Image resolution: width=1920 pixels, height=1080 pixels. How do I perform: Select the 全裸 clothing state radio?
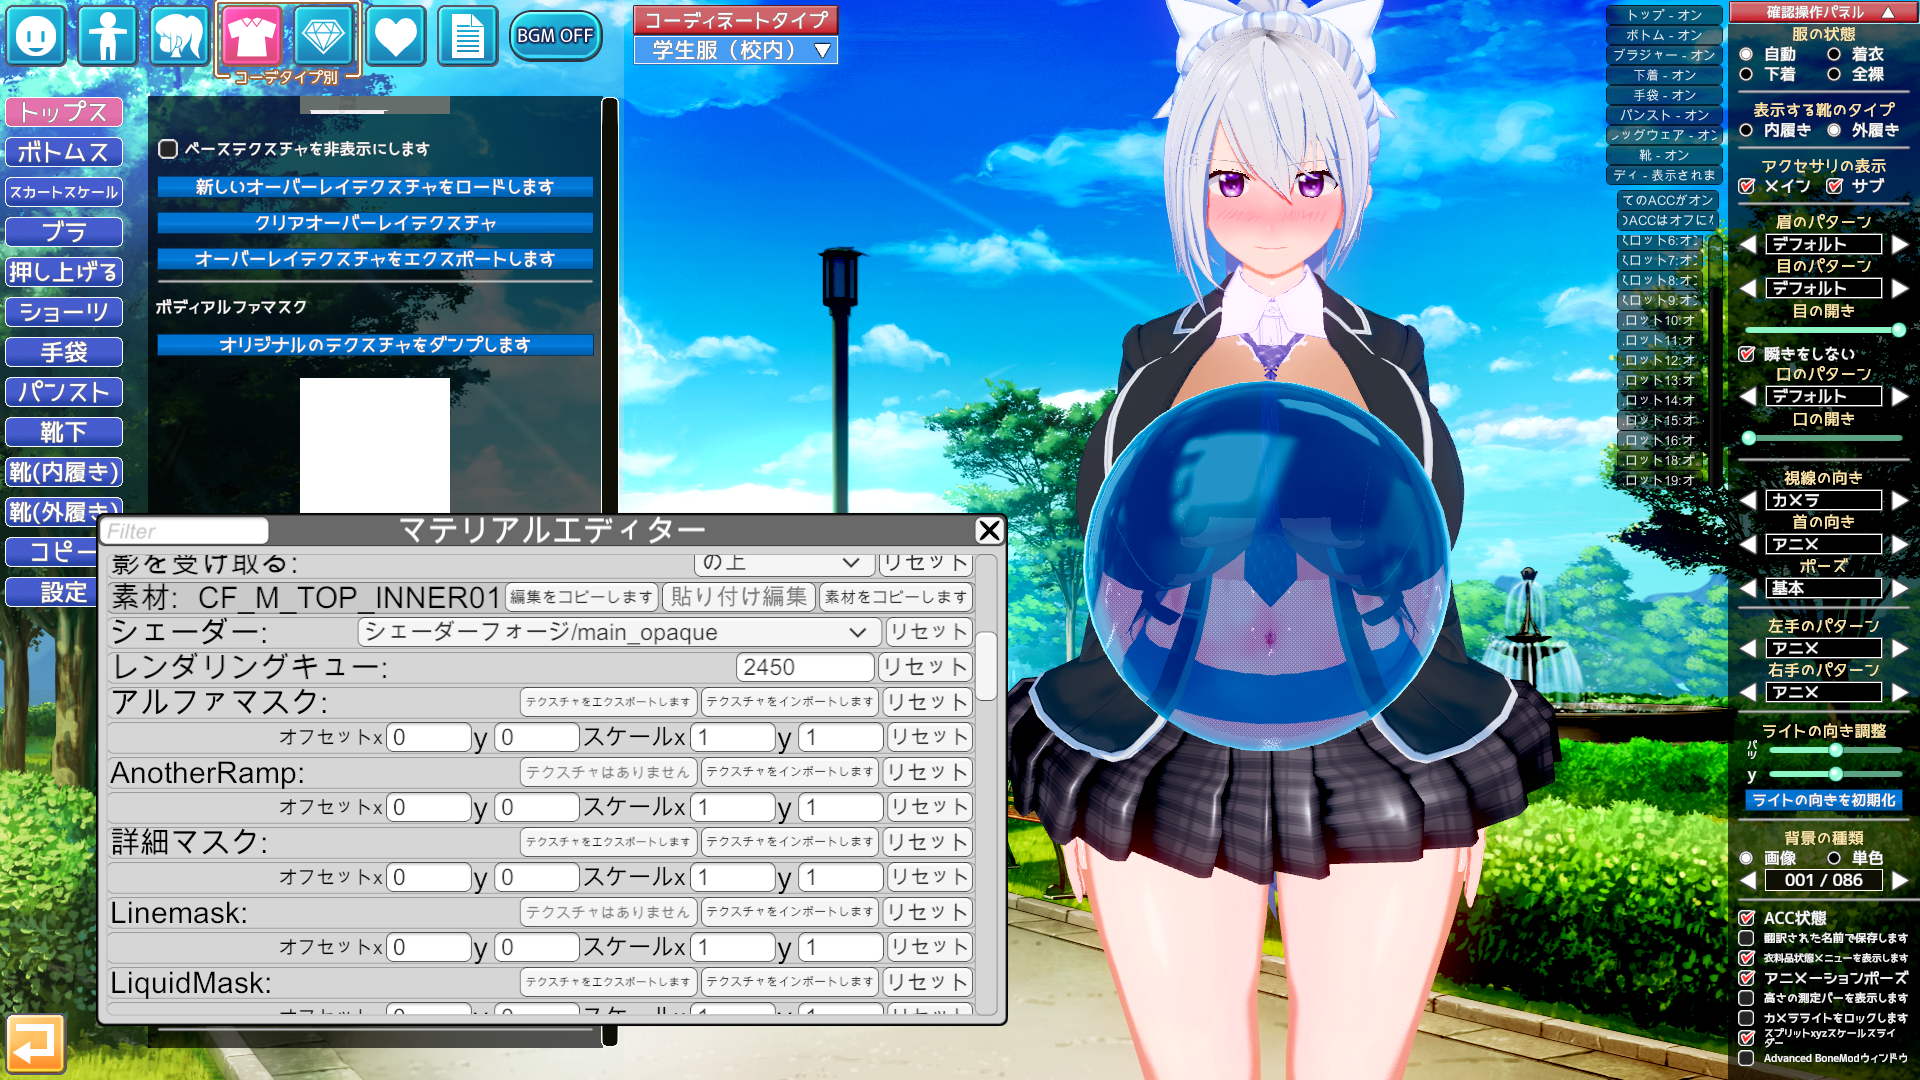(1834, 74)
